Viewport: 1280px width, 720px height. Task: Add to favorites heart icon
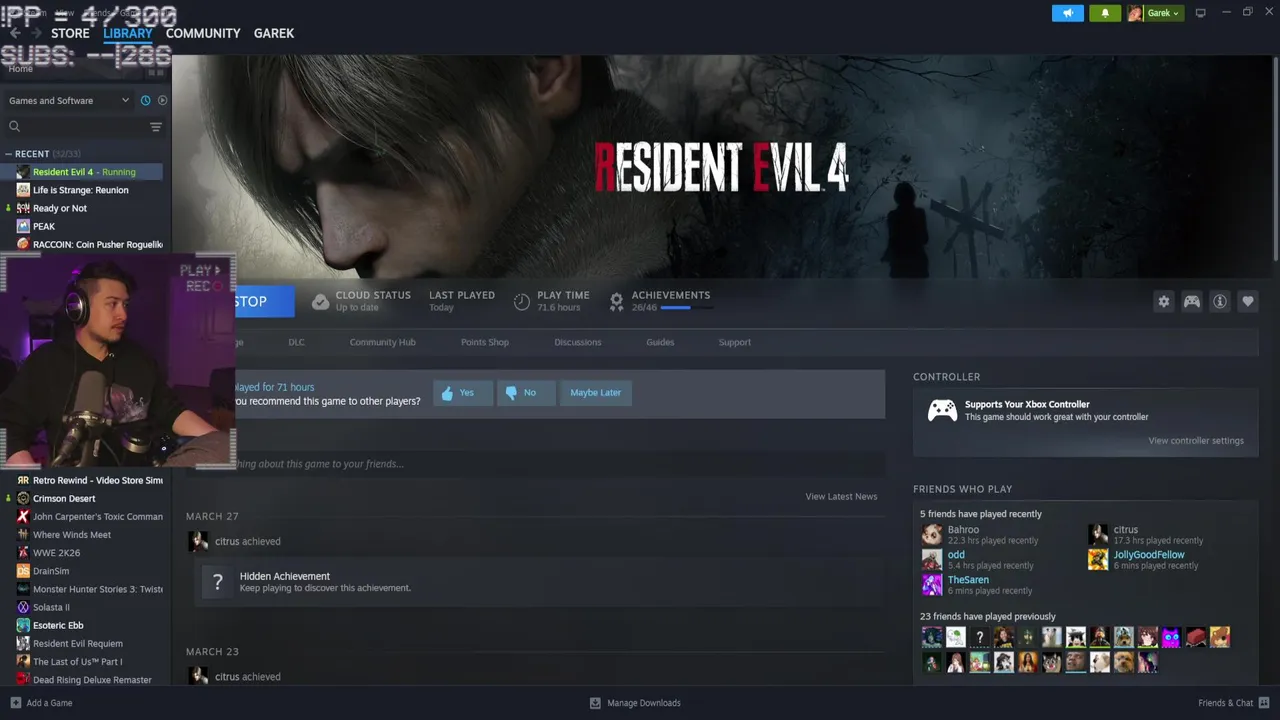[1247, 301]
